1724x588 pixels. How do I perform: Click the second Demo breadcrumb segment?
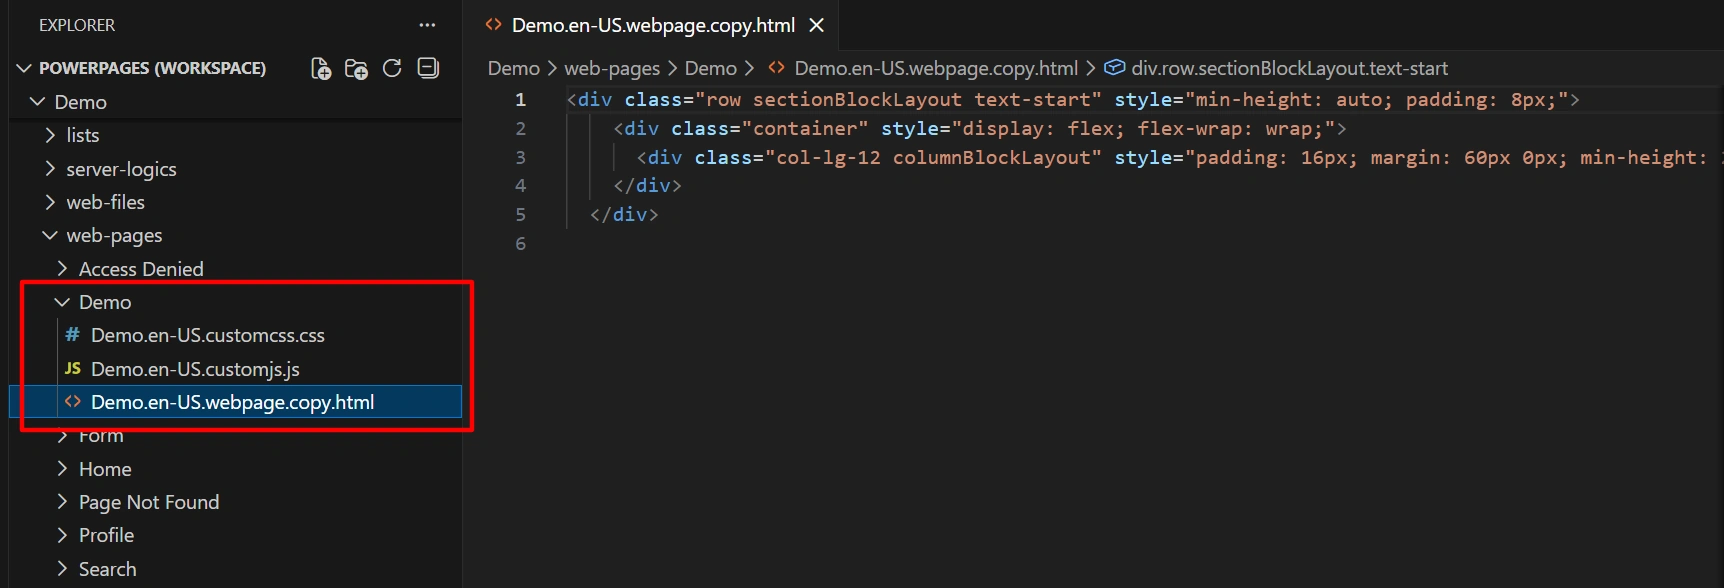tap(711, 68)
